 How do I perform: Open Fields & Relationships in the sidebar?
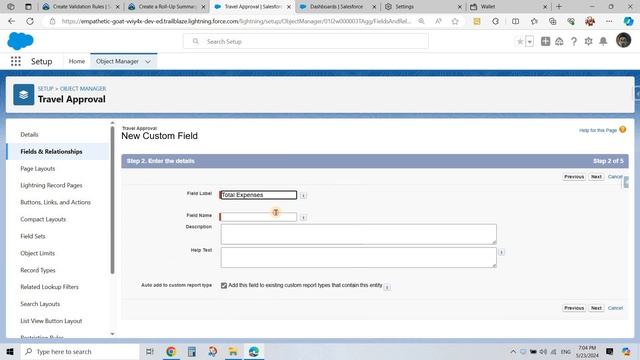pyautogui.click(x=51, y=151)
